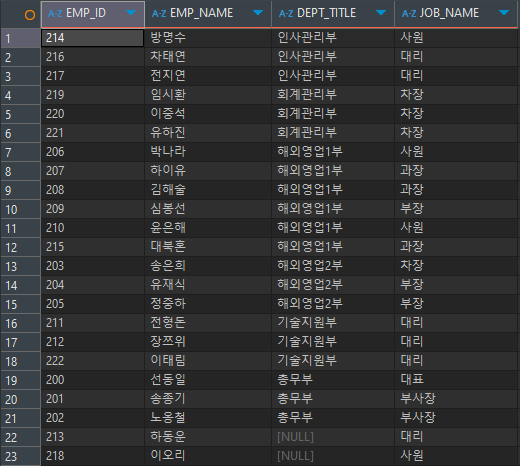This screenshot has width=520, height=466.
Task: Click the 기술지원부 cell for 장쯔위
Action: coord(333,342)
